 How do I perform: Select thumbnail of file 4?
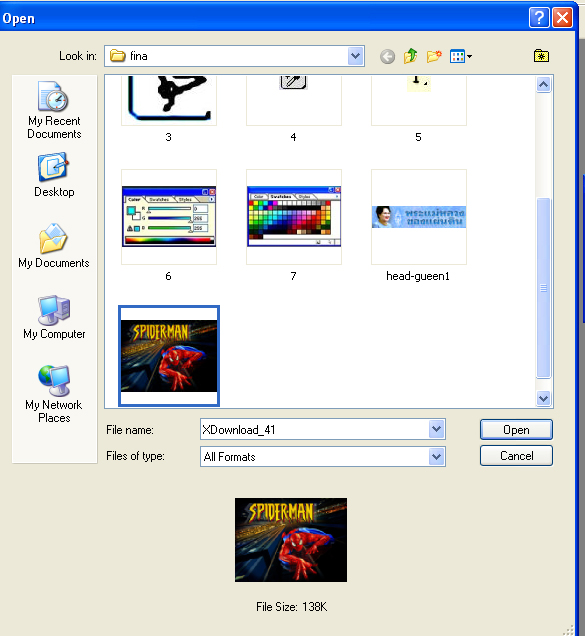(294, 100)
